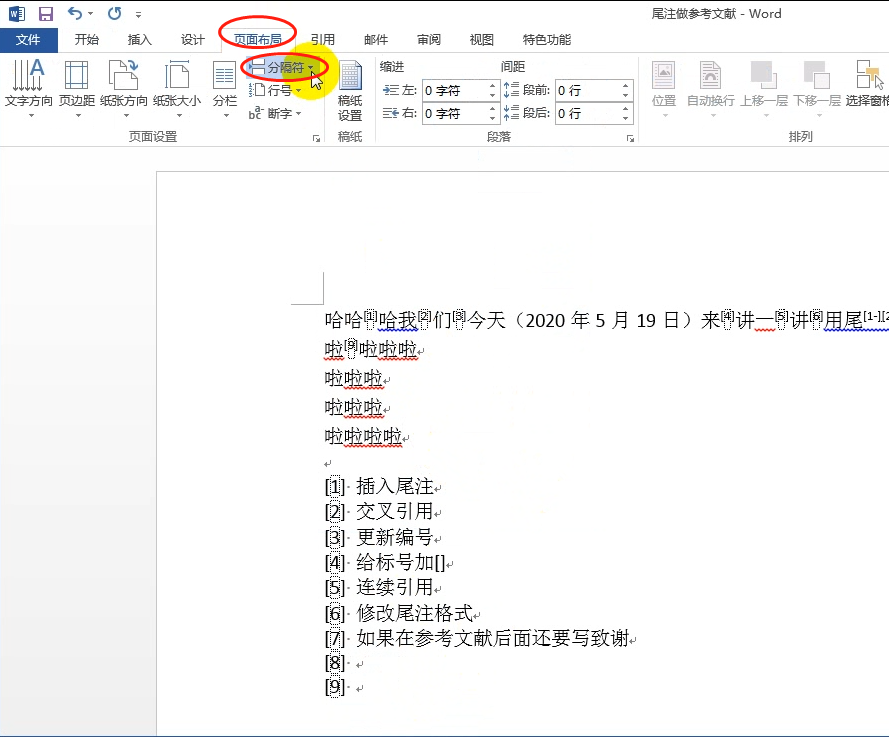Click the Save icon in quick access toolbar
This screenshot has height=737, width=889.
pos(45,14)
